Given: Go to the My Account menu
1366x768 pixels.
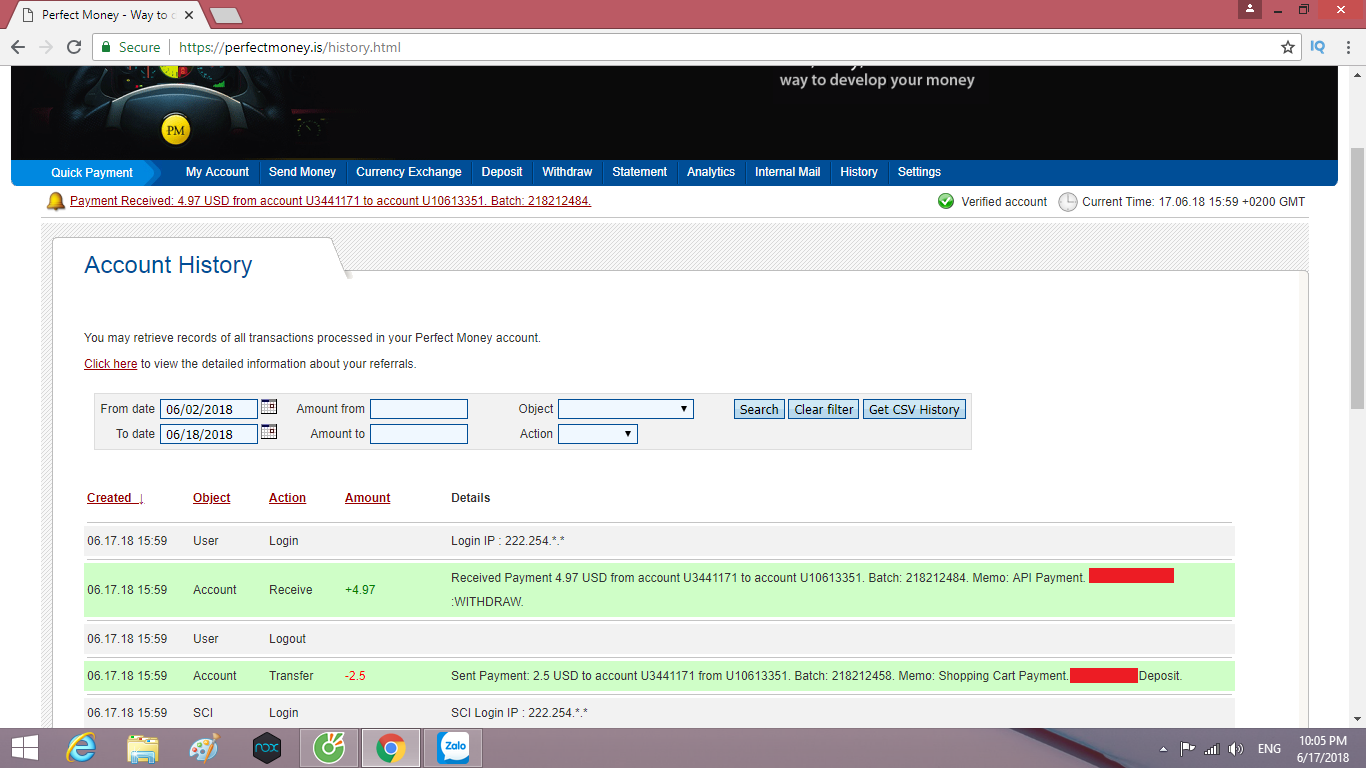Looking at the screenshot, I should tap(217, 172).
